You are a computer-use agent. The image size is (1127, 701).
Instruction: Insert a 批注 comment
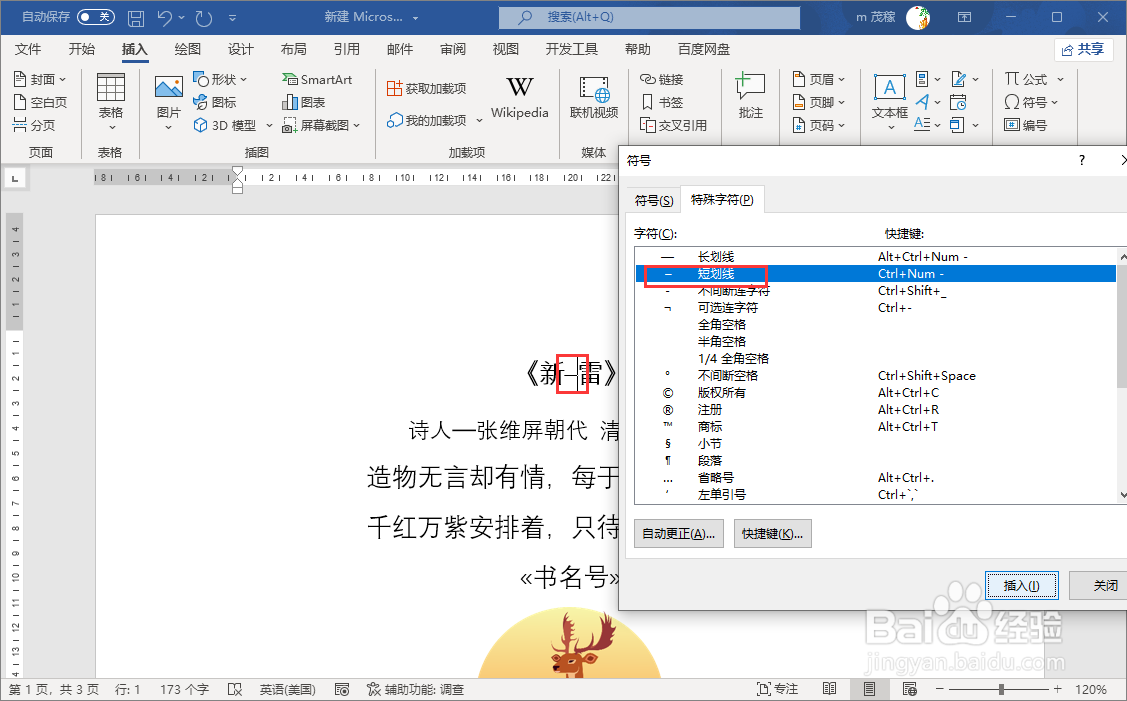click(750, 96)
